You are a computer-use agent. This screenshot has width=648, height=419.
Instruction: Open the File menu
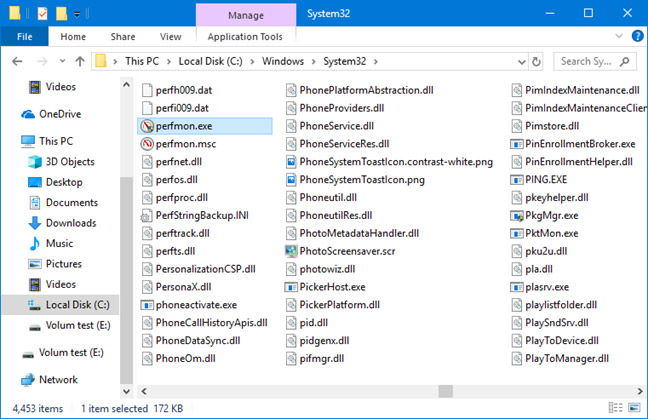tap(25, 36)
